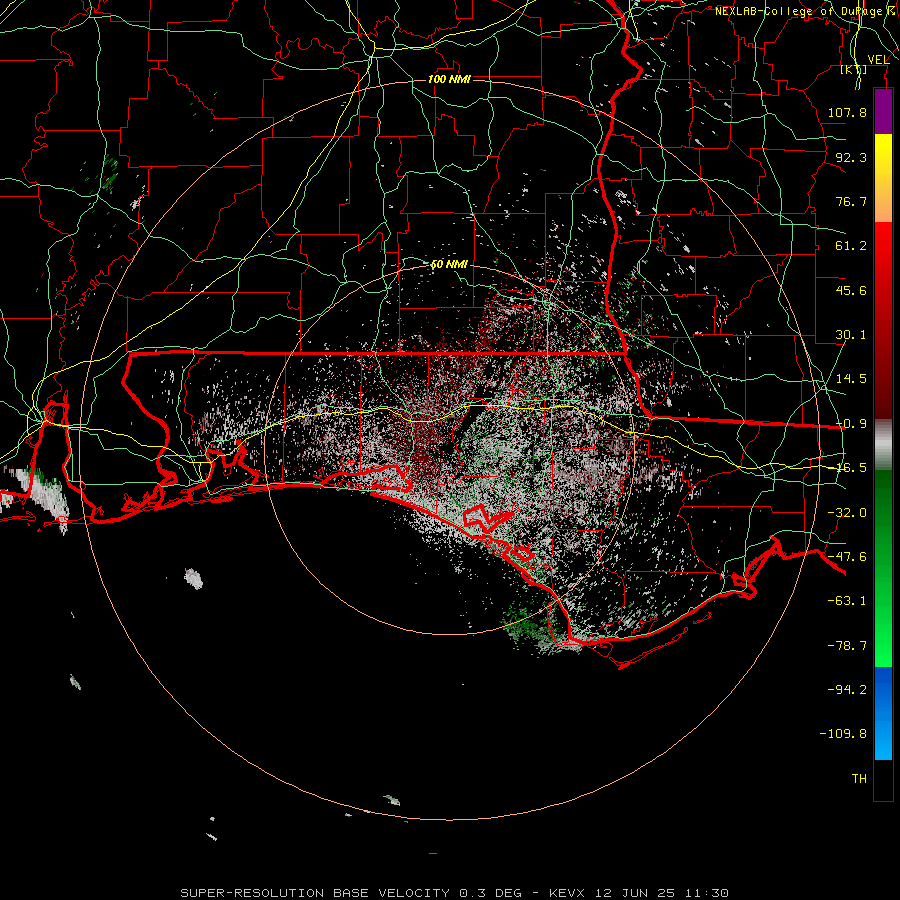900x900 pixels.
Task: Select the -109.8 legend value
Action: 843,734
